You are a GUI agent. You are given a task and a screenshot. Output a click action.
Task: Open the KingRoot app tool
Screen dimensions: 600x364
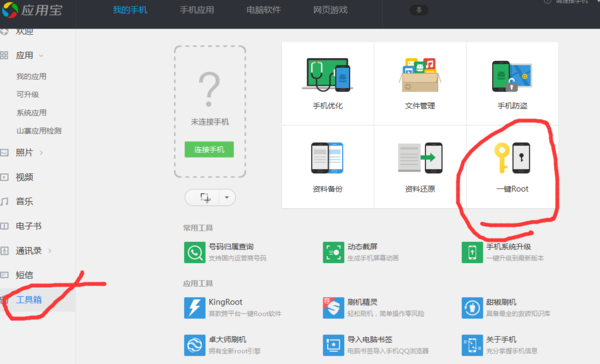233,308
